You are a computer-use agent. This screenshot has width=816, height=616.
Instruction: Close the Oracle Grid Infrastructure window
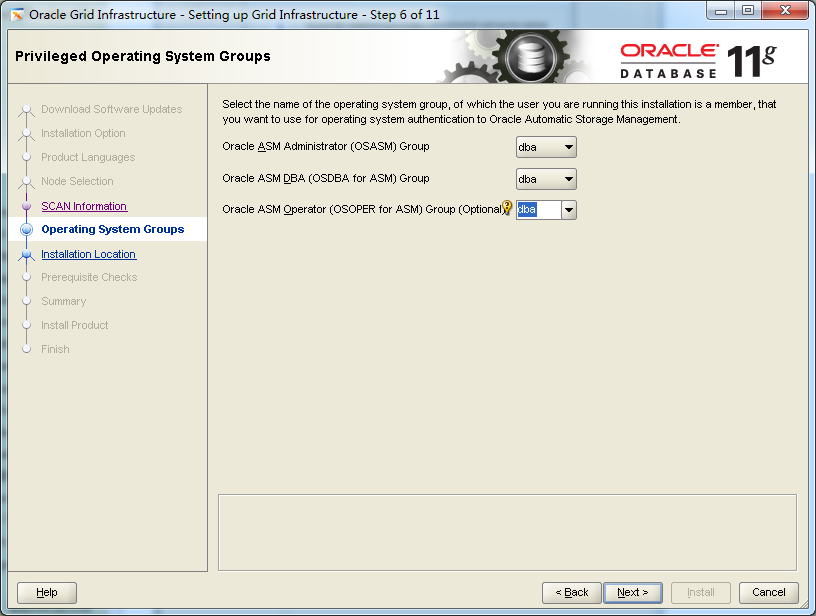785,11
